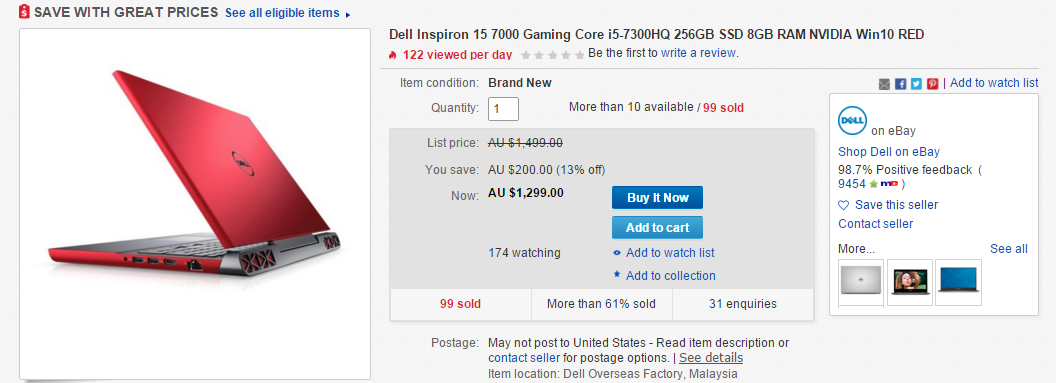Click eye icon beside Add to watch list

[616, 253]
